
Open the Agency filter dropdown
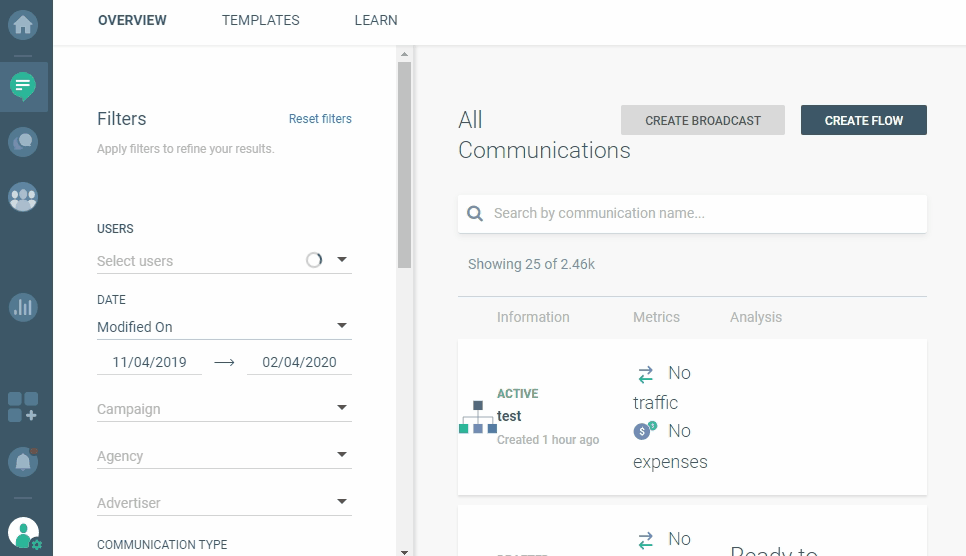pyautogui.click(x=342, y=455)
